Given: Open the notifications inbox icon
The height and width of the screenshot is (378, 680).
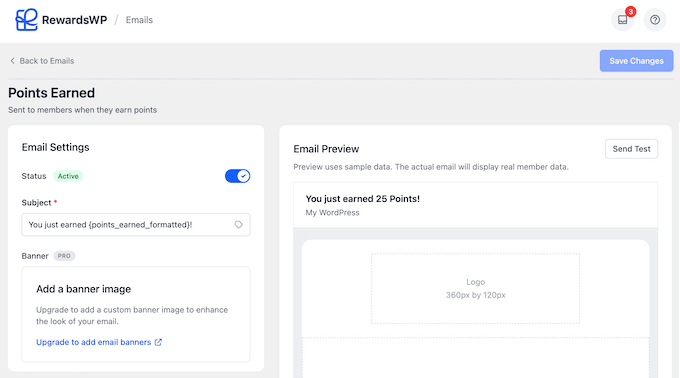Looking at the screenshot, I should pos(622,20).
